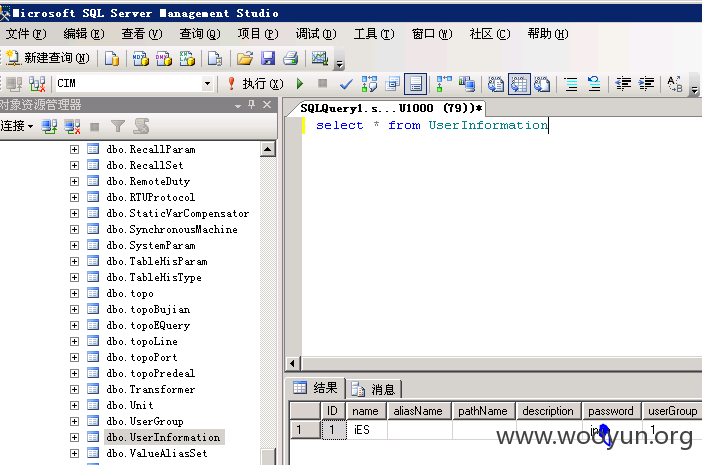Open the File (文件) menu
Screen dimensions: 702x465
[x=26, y=34]
